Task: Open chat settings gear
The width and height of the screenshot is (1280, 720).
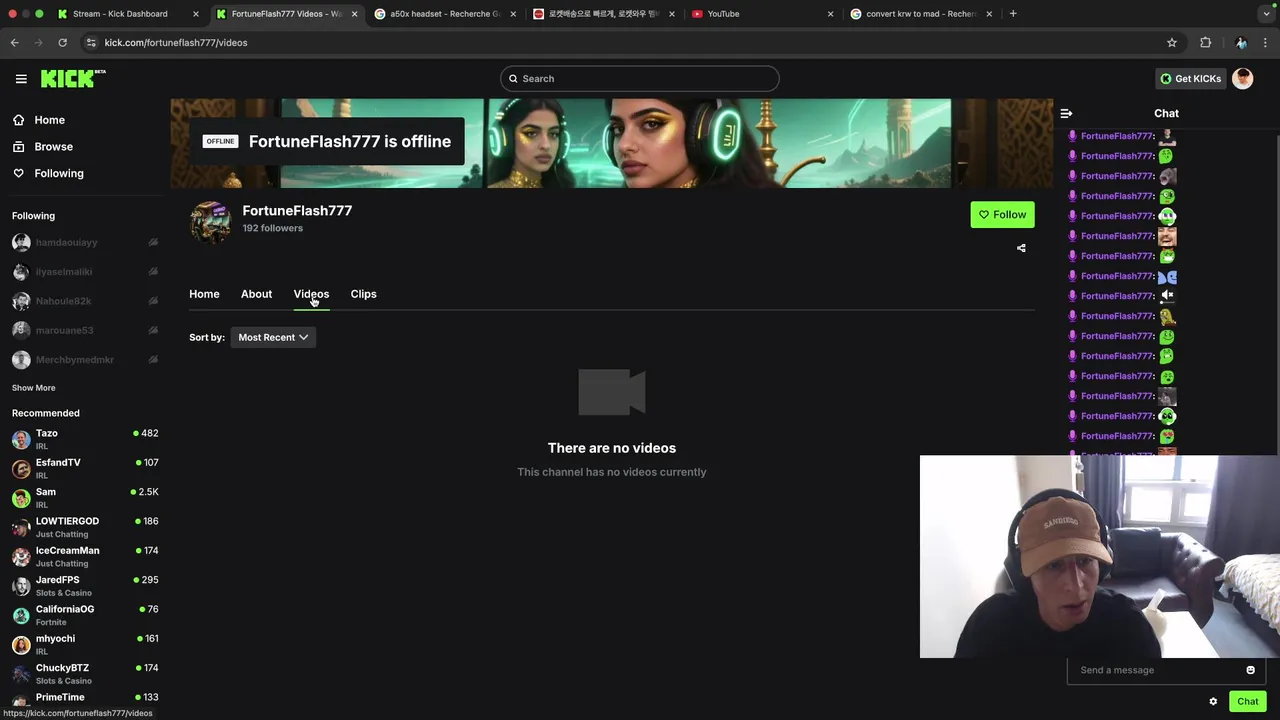Action: [1213, 702]
